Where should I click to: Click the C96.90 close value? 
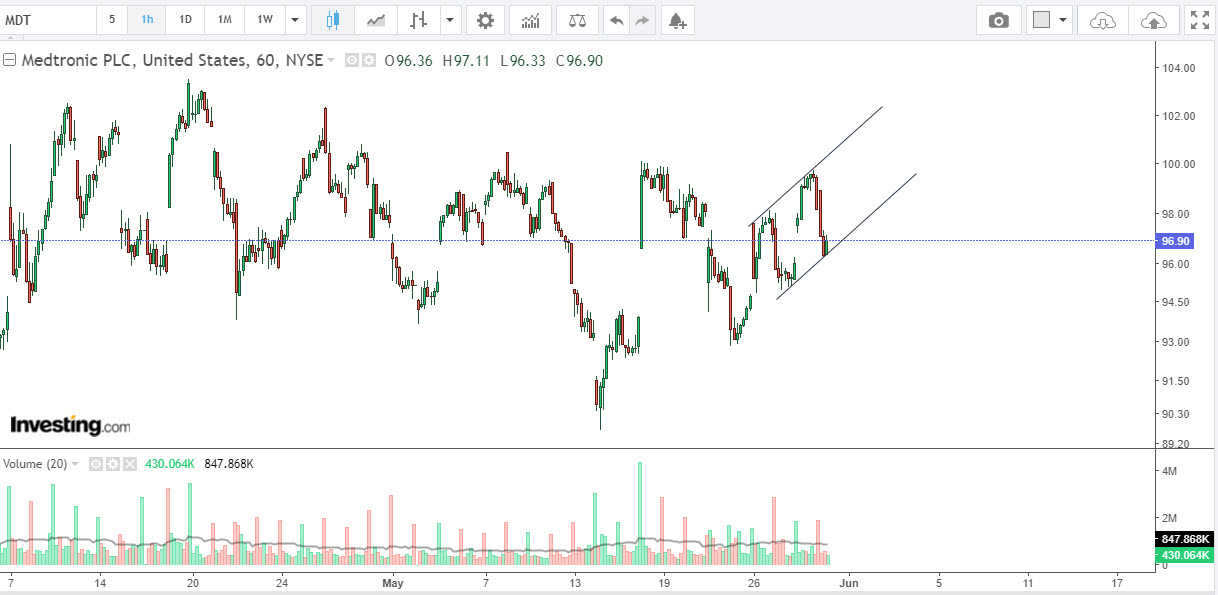(x=579, y=61)
